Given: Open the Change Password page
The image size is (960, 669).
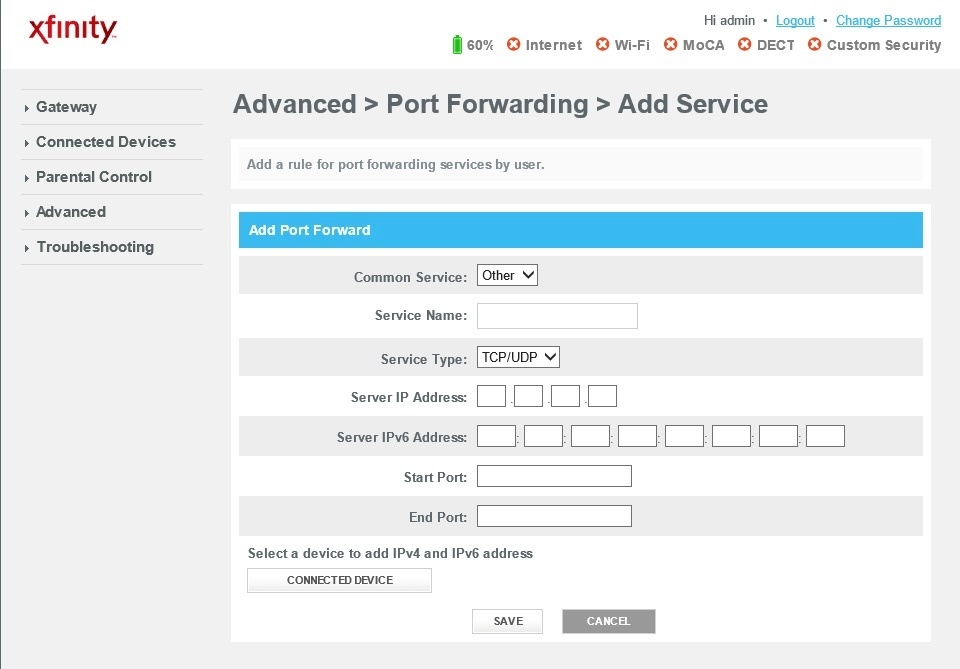Looking at the screenshot, I should click(888, 20).
